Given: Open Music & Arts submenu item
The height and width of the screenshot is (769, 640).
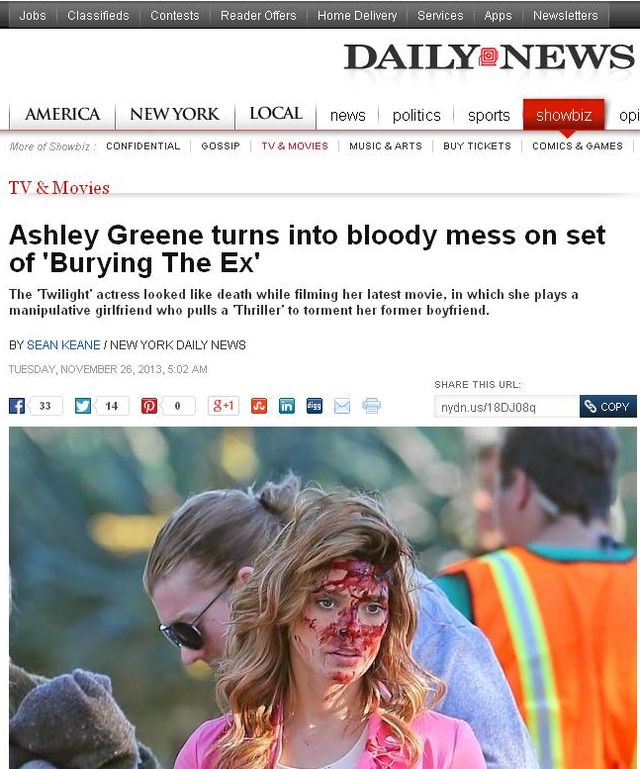Looking at the screenshot, I should click(385, 146).
